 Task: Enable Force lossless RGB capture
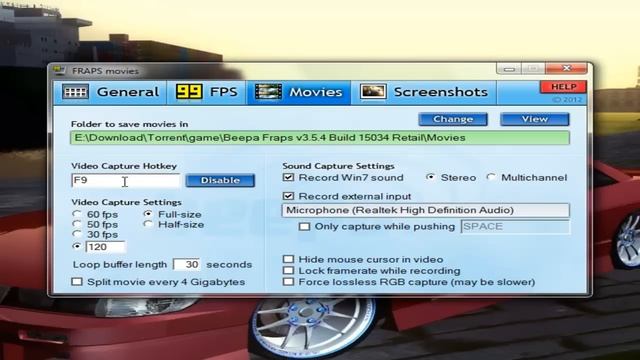288,282
